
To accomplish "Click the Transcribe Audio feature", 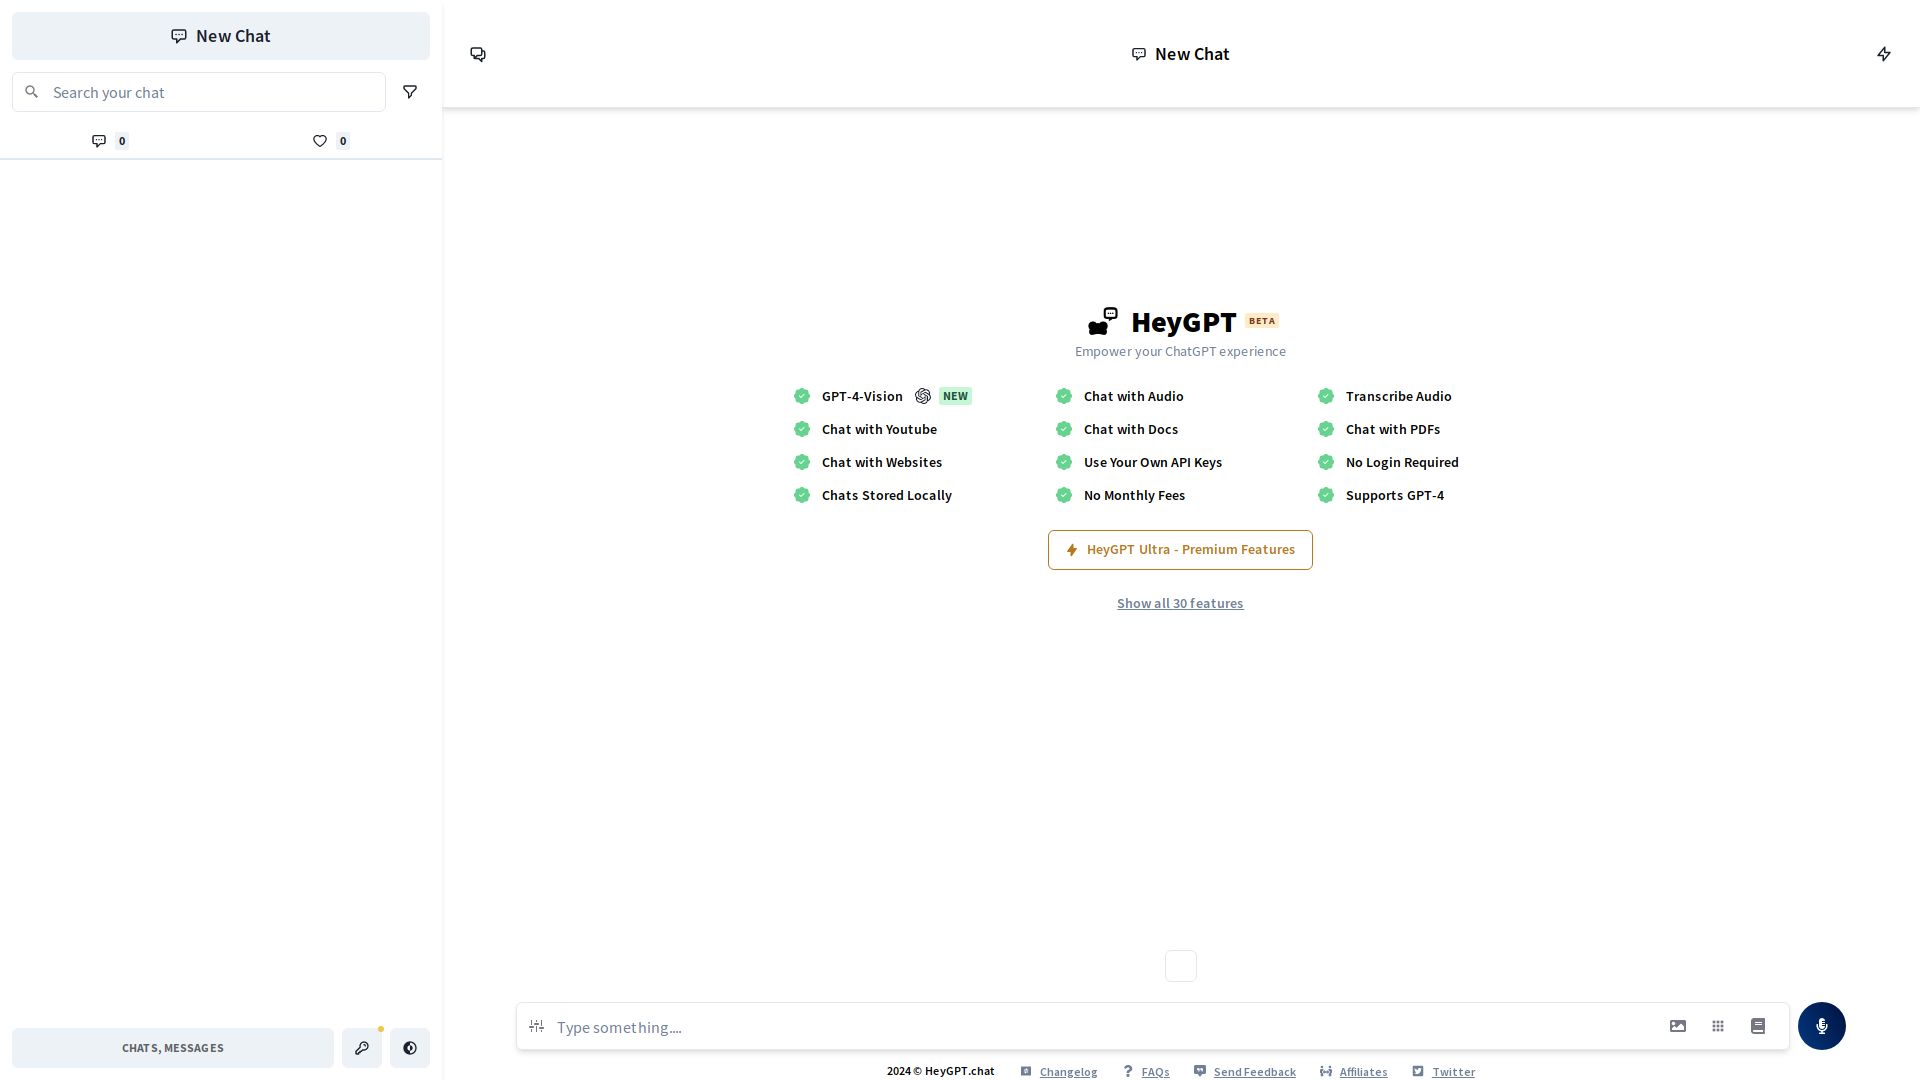I will click(1398, 396).
